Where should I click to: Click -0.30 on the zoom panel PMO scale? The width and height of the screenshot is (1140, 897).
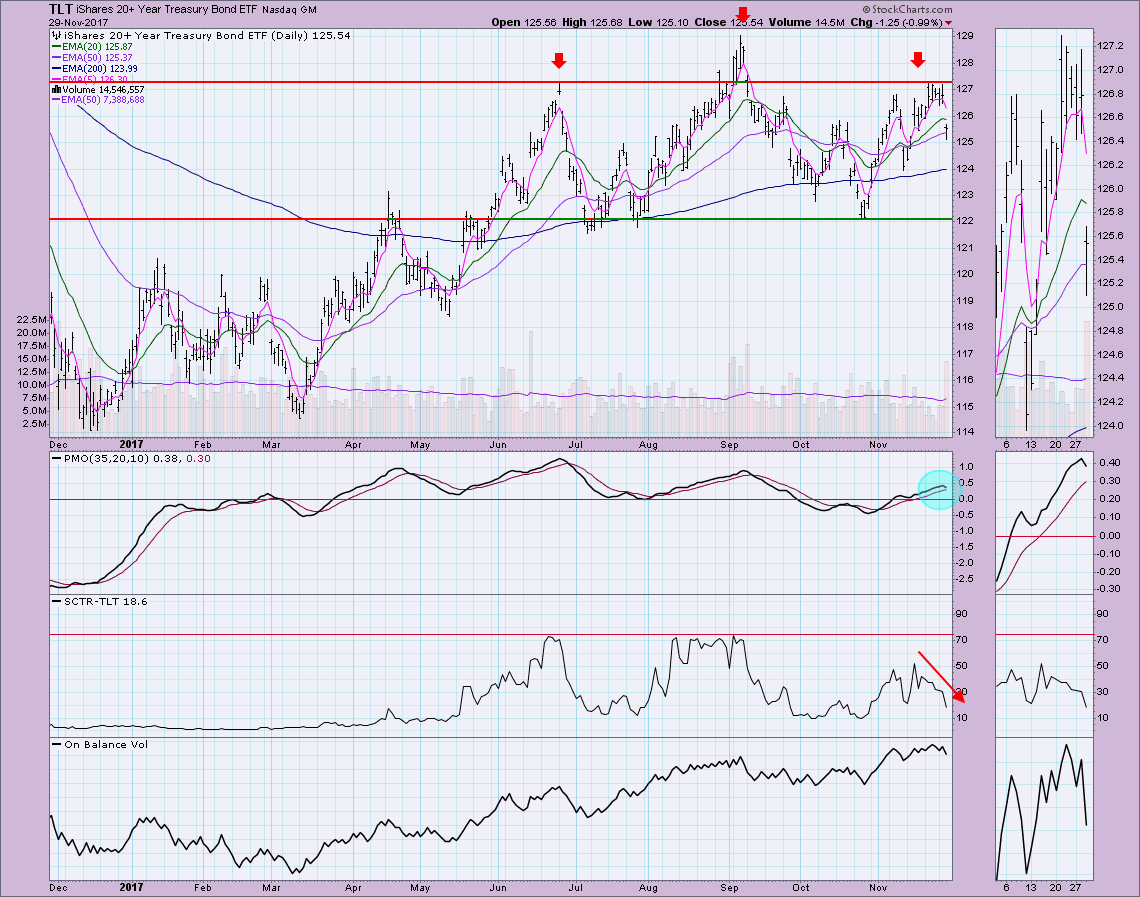[1110, 590]
